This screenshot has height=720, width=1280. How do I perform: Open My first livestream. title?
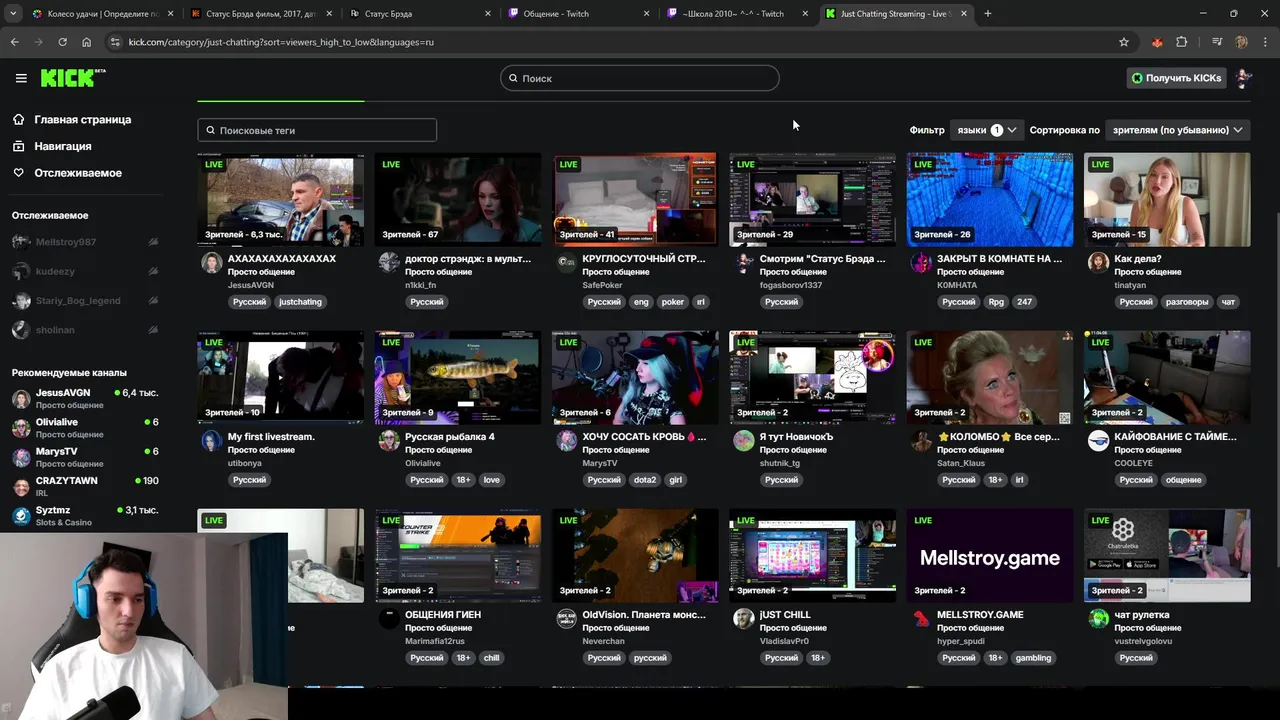[271, 437]
